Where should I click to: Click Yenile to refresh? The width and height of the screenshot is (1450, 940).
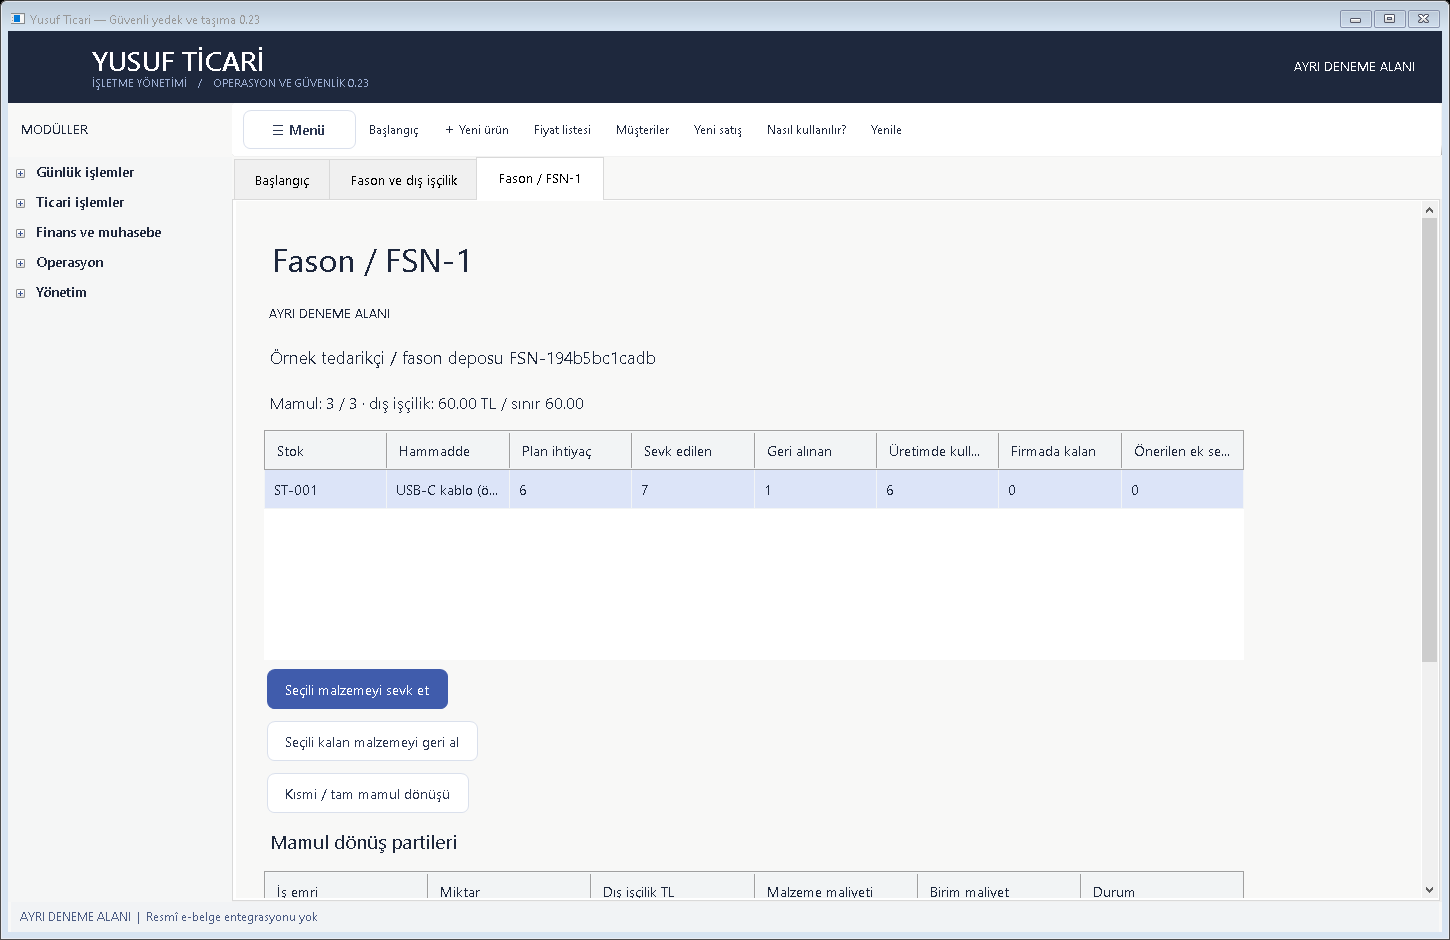886,130
